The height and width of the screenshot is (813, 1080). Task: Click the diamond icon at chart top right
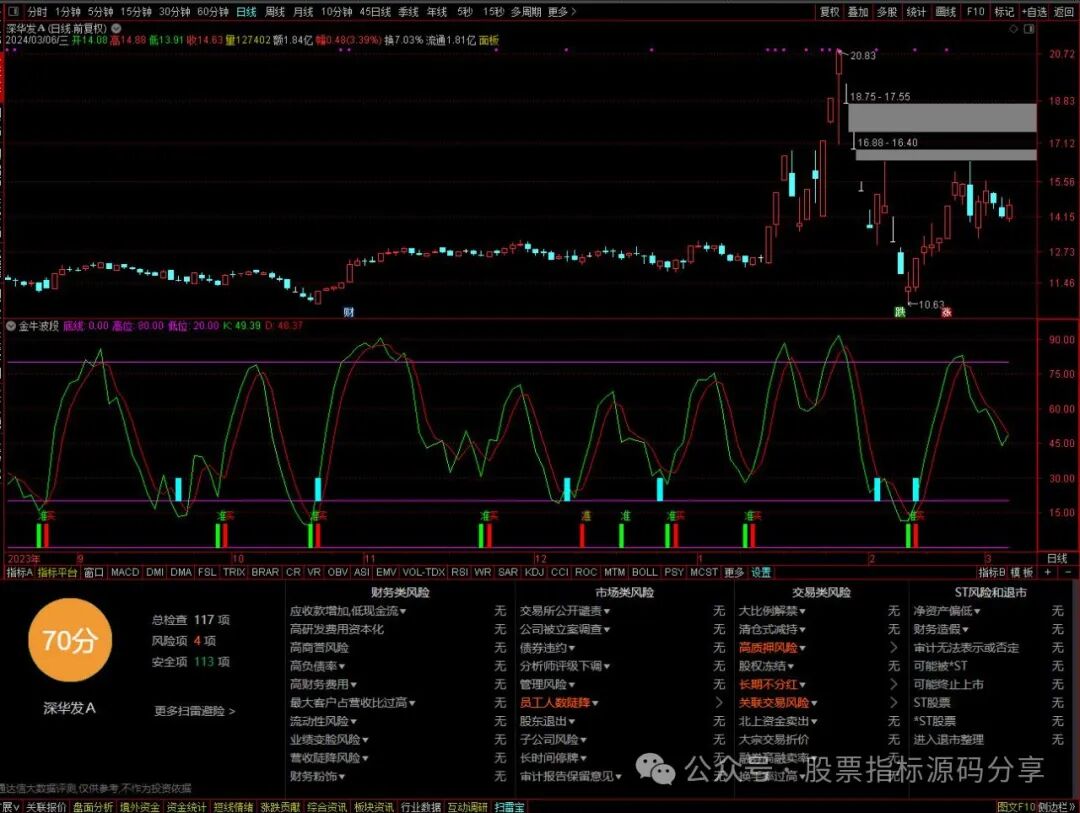(x=1013, y=29)
